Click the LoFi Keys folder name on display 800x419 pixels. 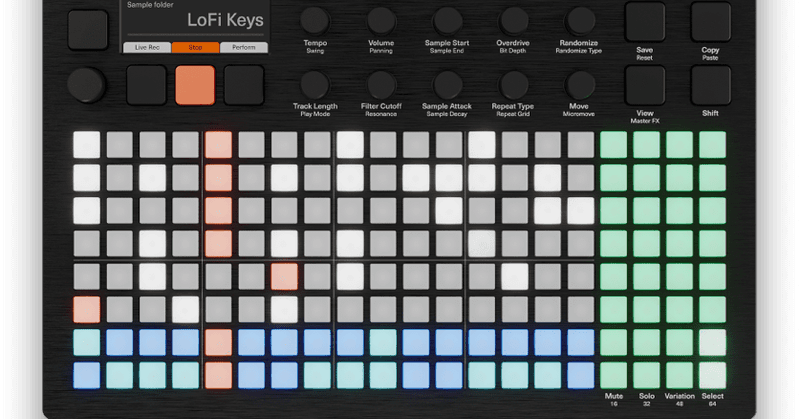(225, 20)
